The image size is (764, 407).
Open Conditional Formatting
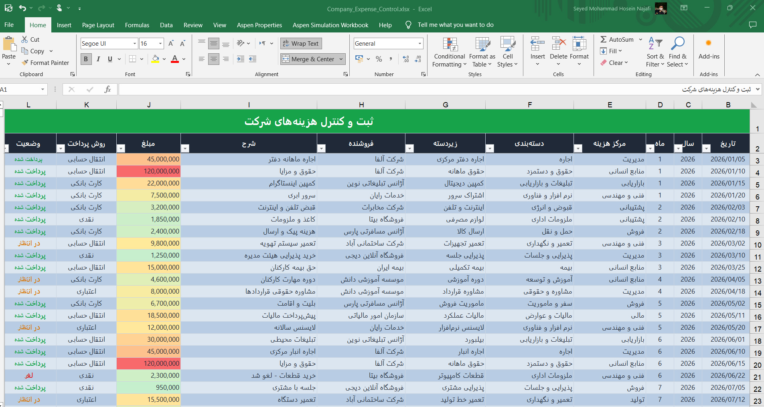(x=449, y=52)
